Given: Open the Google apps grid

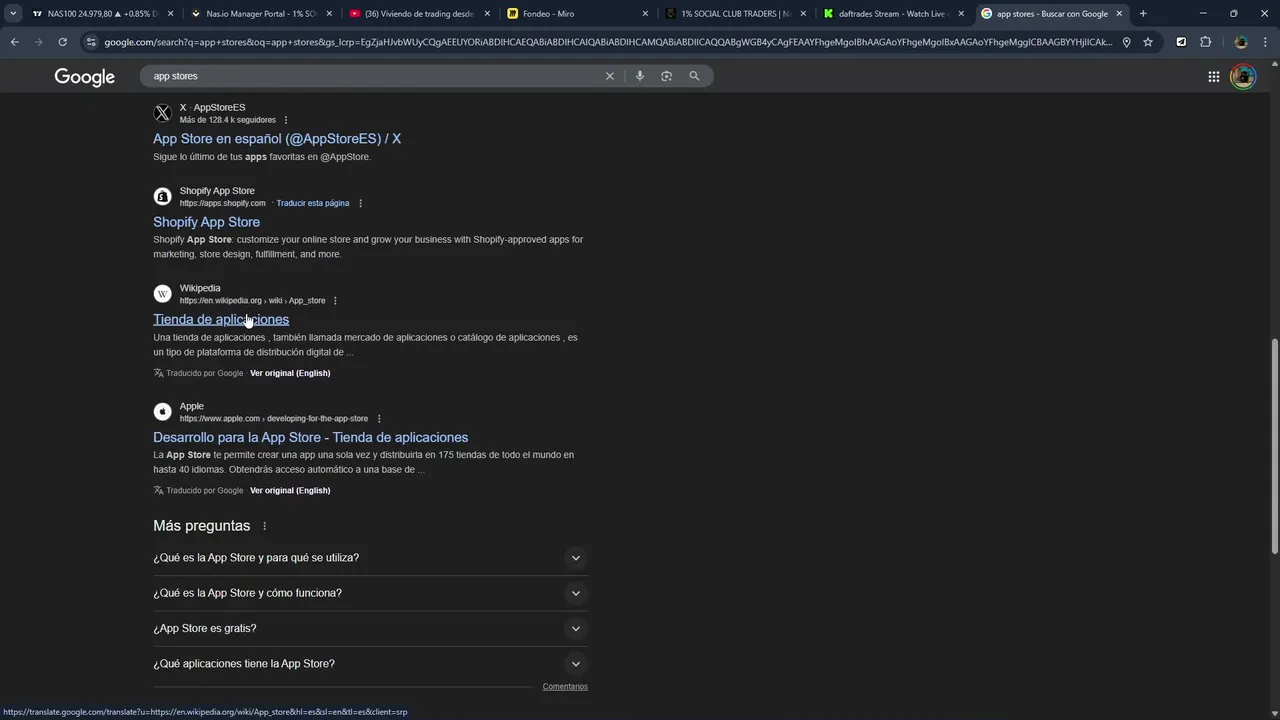Looking at the screenshot, I should click(x=1213, y=77).
